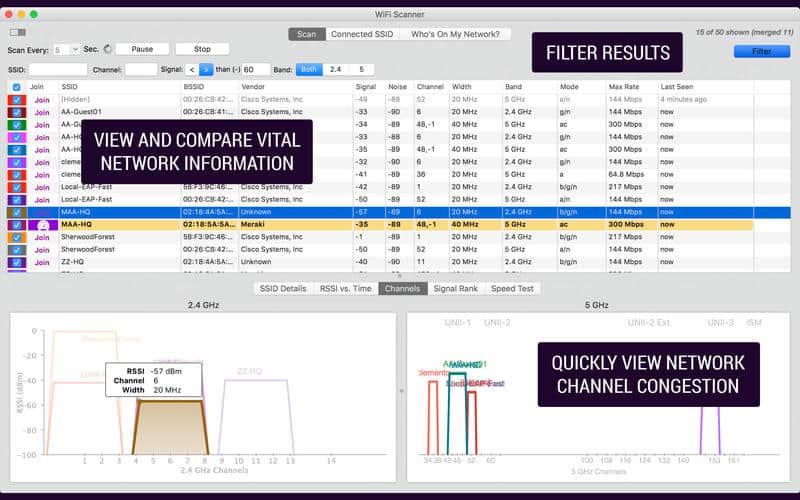This screenshot has width=800, height=500.
Task: Toggle the sidebar layout icon
Action: coord(17,33)
